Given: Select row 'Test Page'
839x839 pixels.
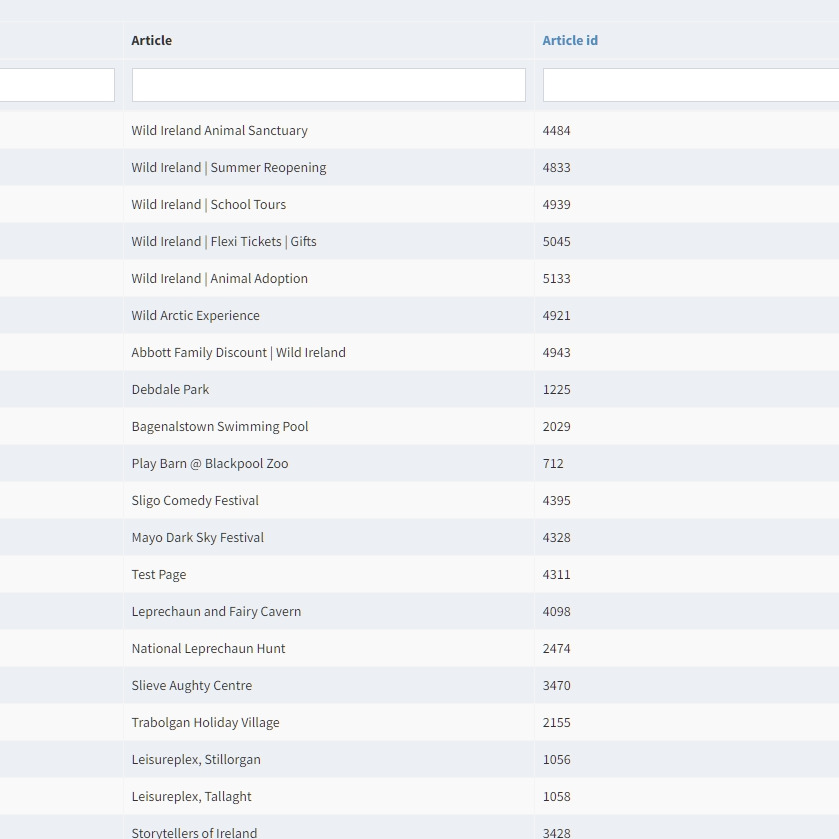Looking at the screenshot, I should (420, 574).
